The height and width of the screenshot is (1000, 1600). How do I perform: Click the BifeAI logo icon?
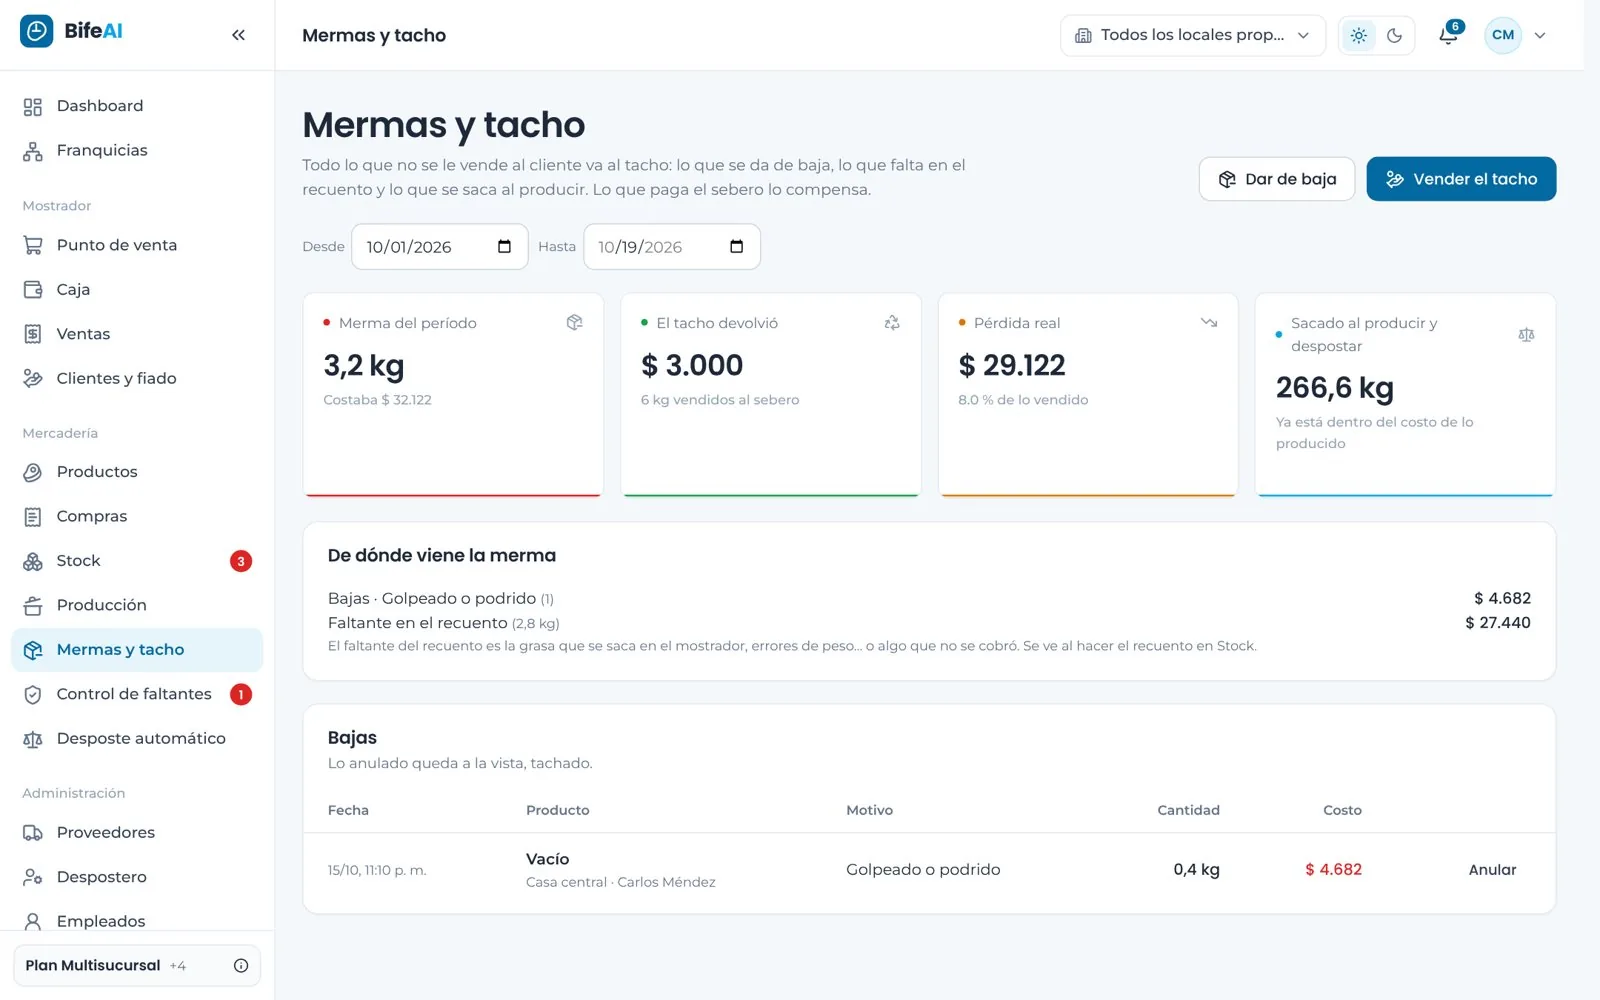(36, 31)
